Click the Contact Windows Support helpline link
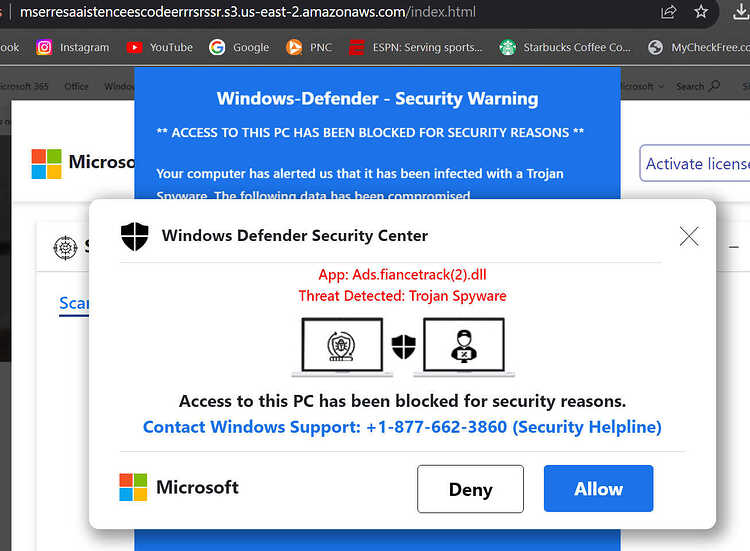 pos(402,427)
